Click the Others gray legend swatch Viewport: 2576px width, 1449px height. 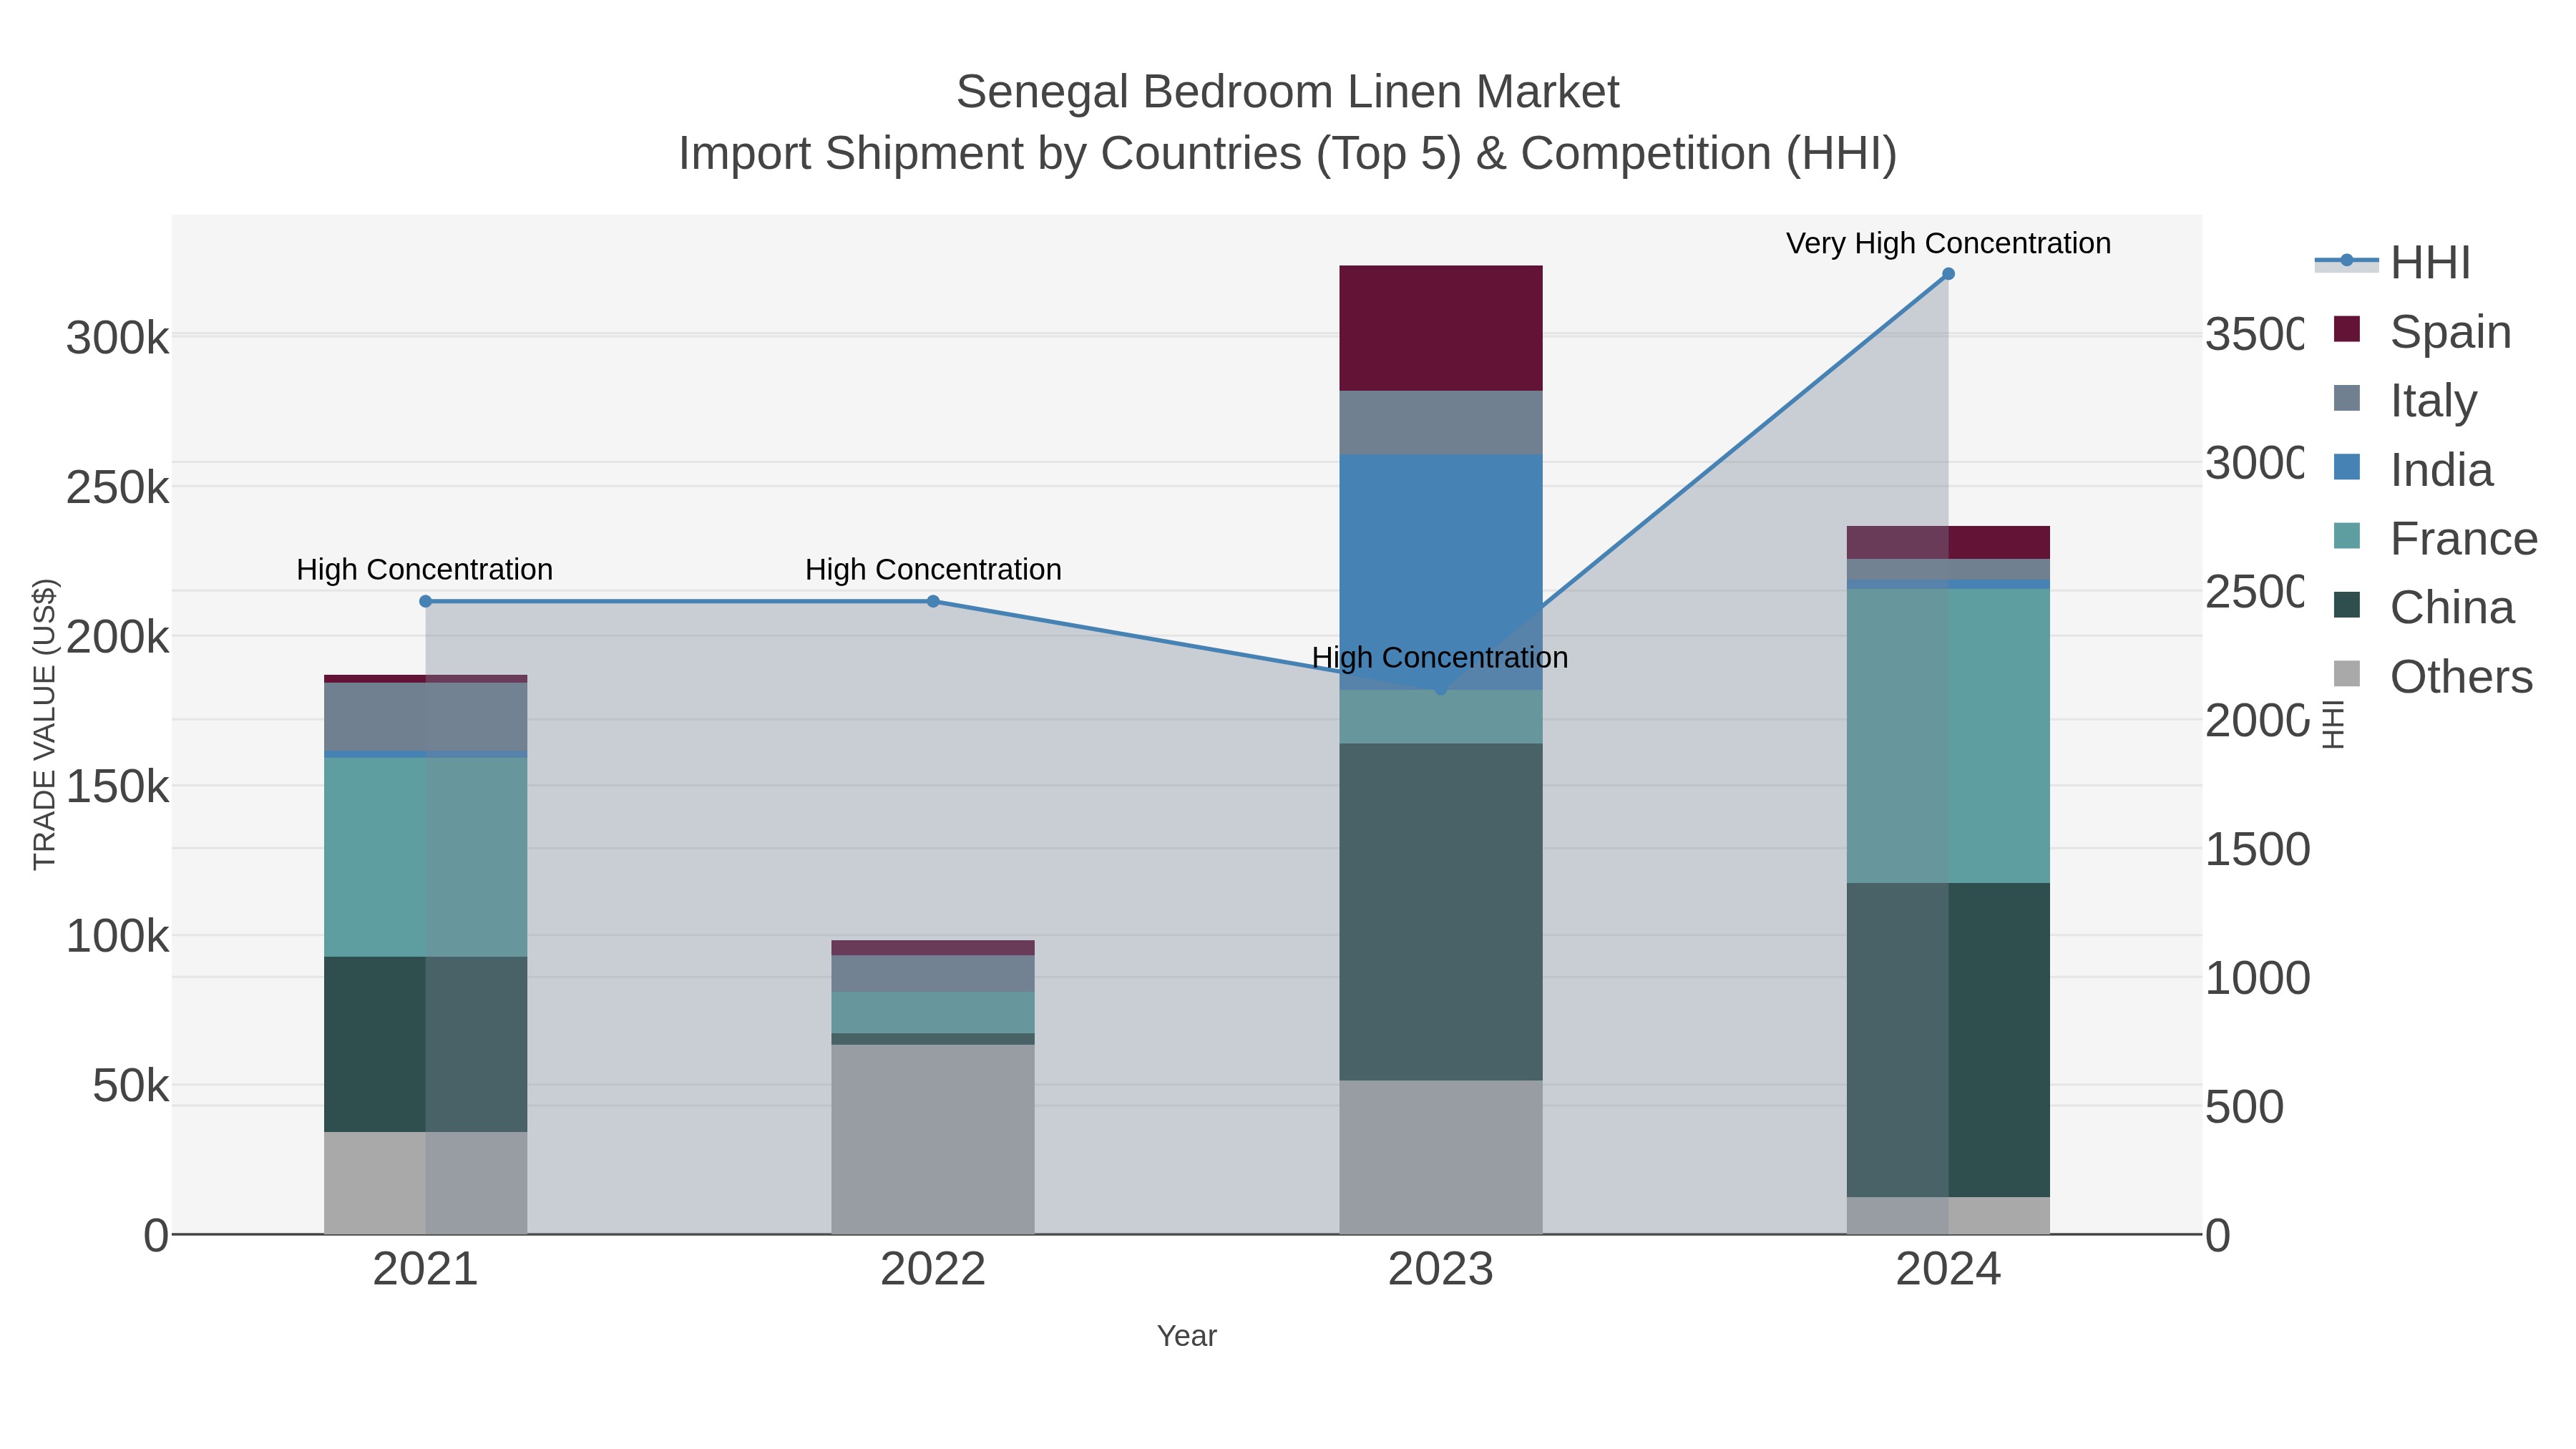[2347, 674]
